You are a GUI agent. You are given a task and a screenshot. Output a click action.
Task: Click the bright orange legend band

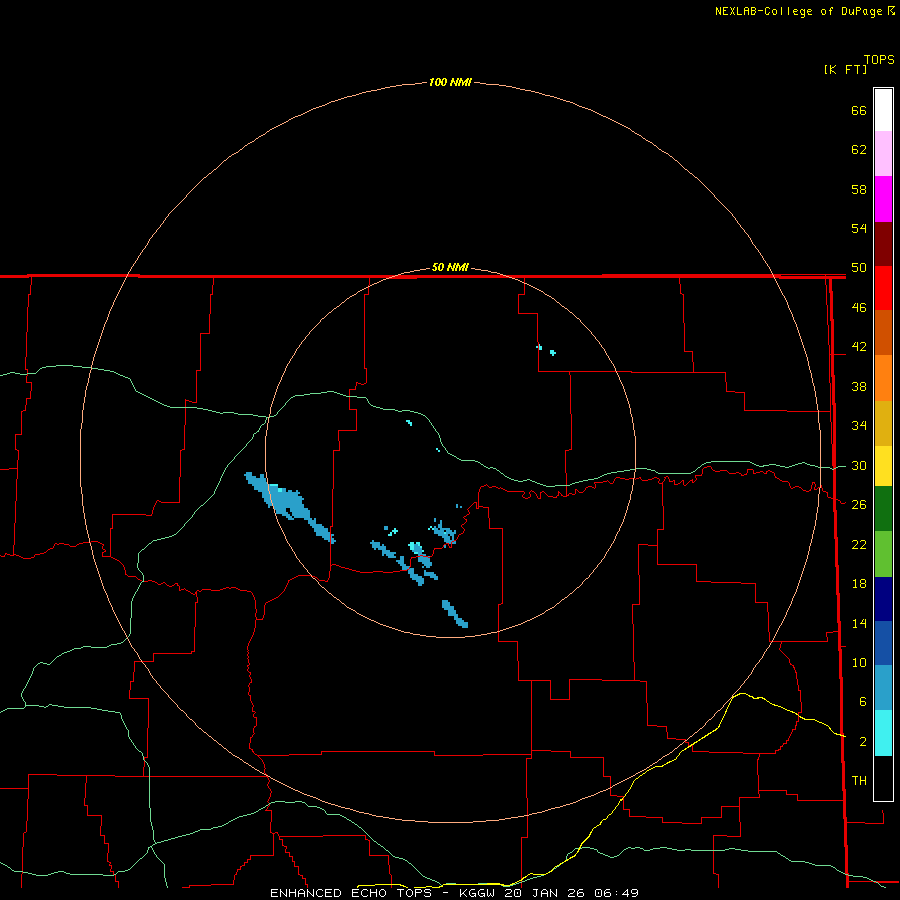click(x=883, y=378)
